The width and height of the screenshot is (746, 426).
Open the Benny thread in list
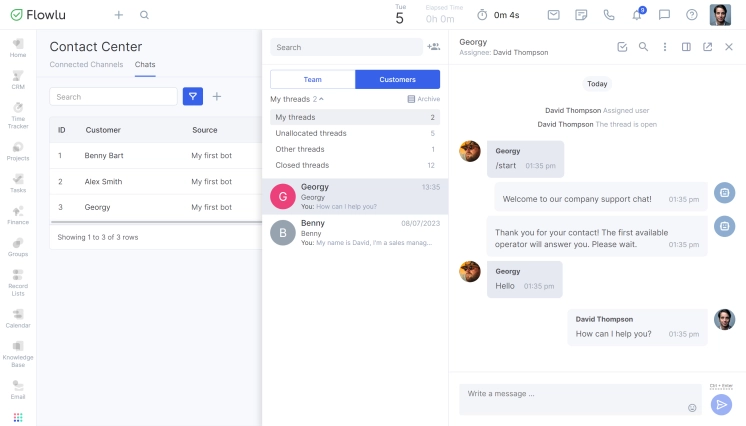(355, 233)
